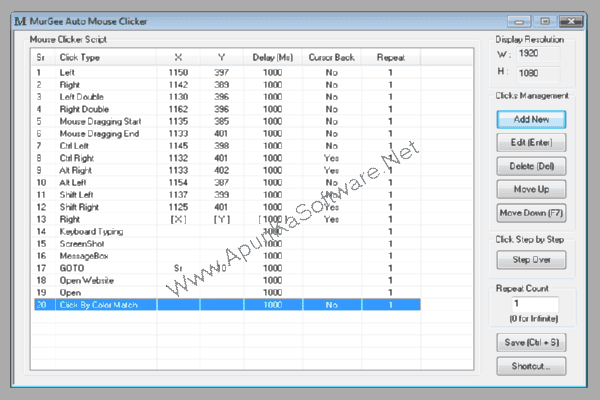Viewport: 600px width, 400px height.
Task: Click X value 1125 in Shift Right row
Action: pos(178,207)
